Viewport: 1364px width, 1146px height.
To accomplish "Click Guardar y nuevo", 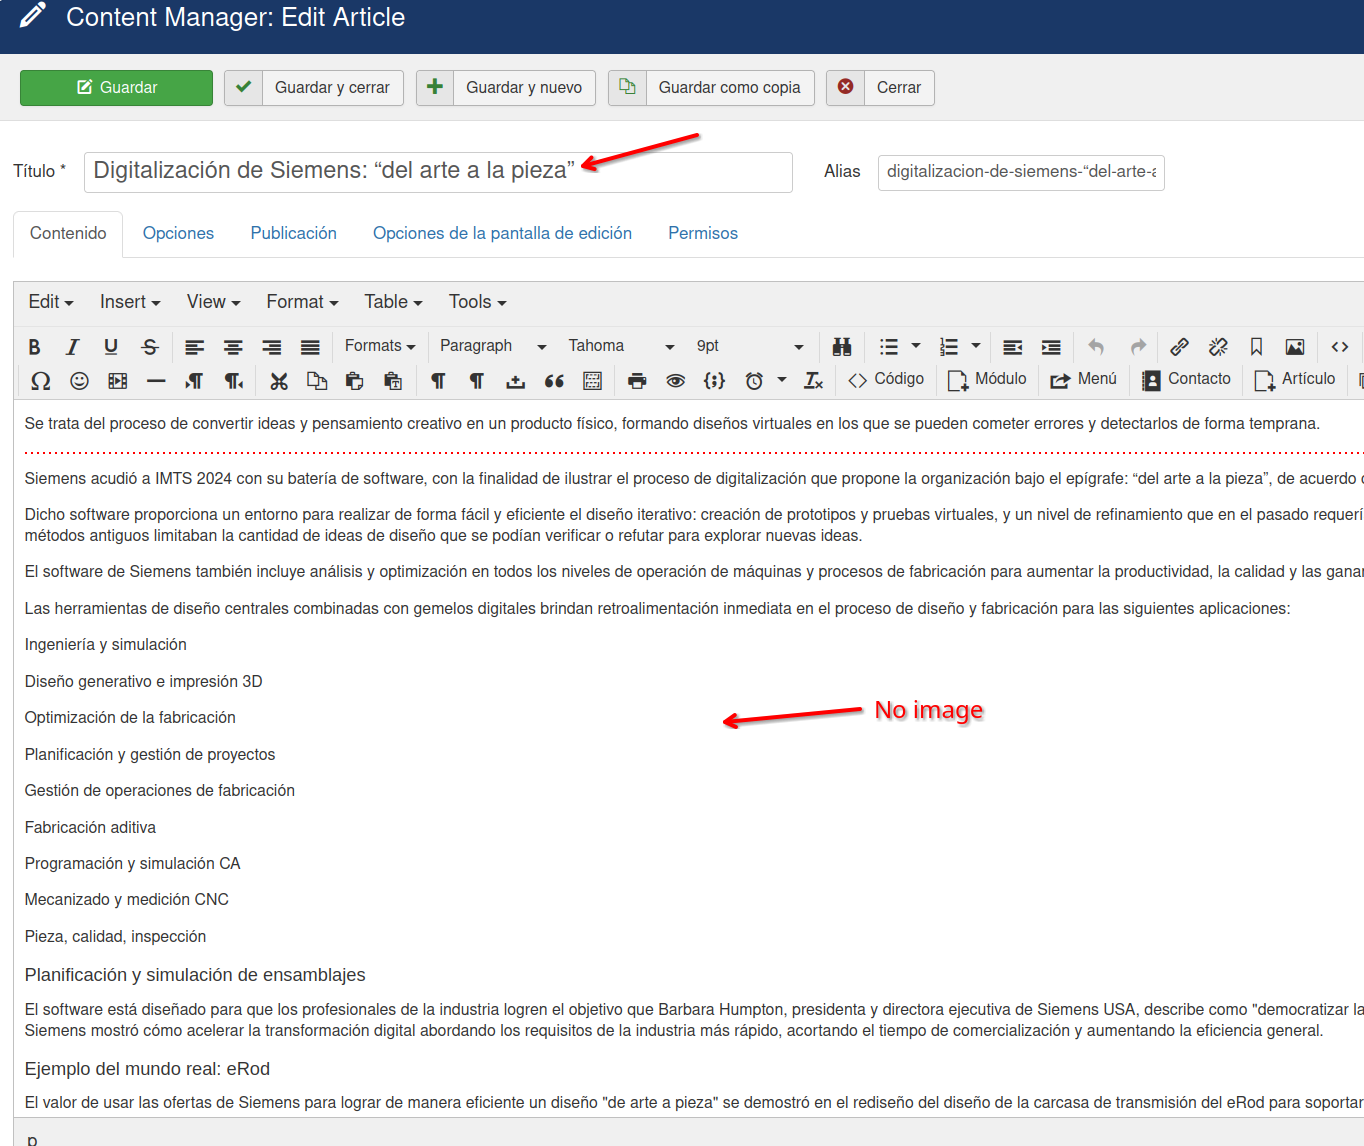I will pos(506,88).
